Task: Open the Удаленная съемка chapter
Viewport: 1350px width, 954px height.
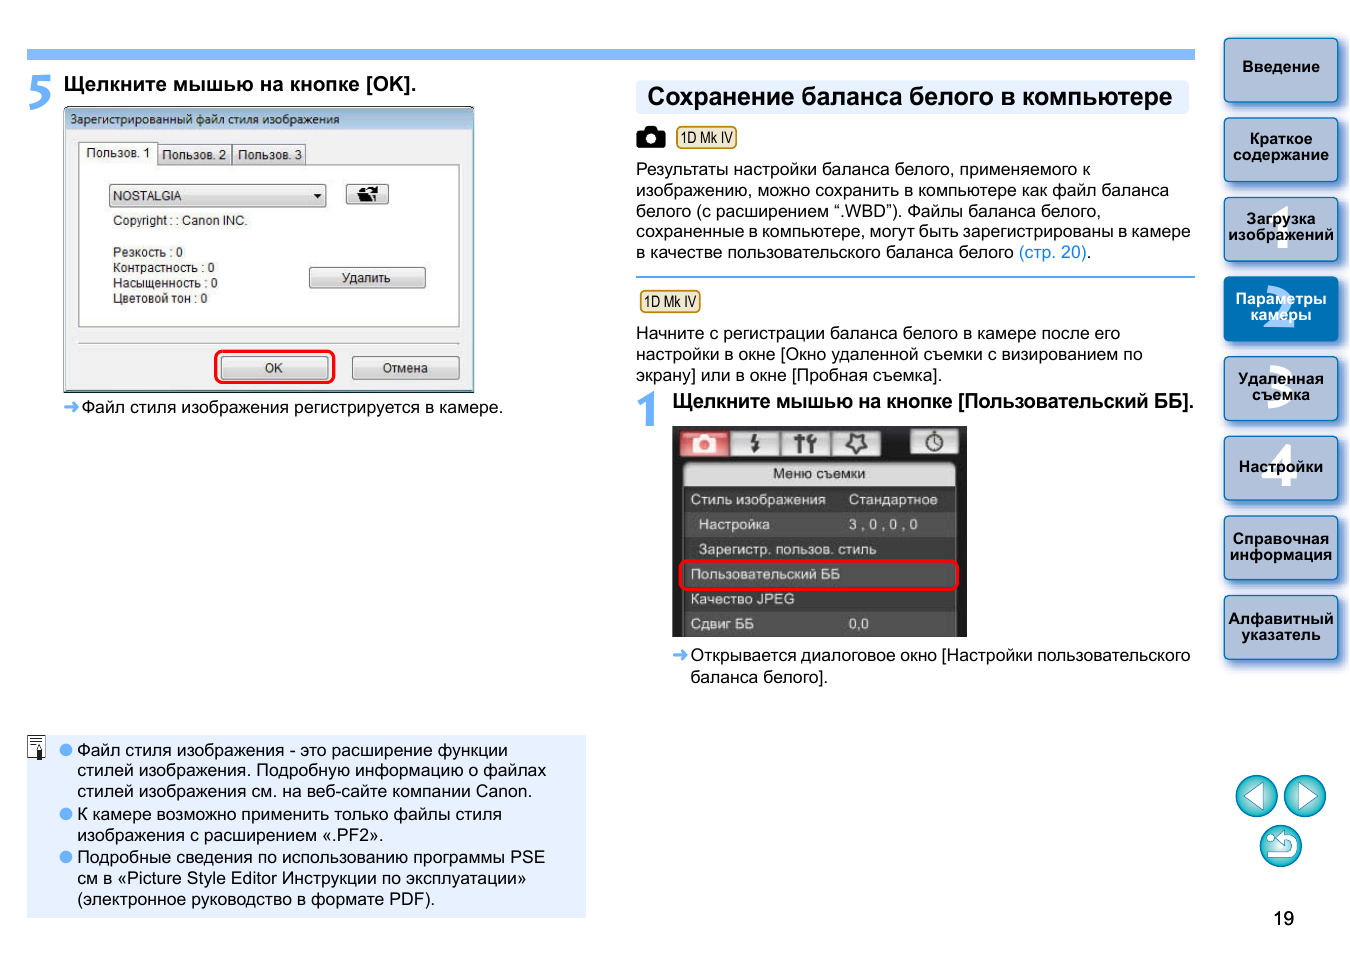Action: 1281,388
